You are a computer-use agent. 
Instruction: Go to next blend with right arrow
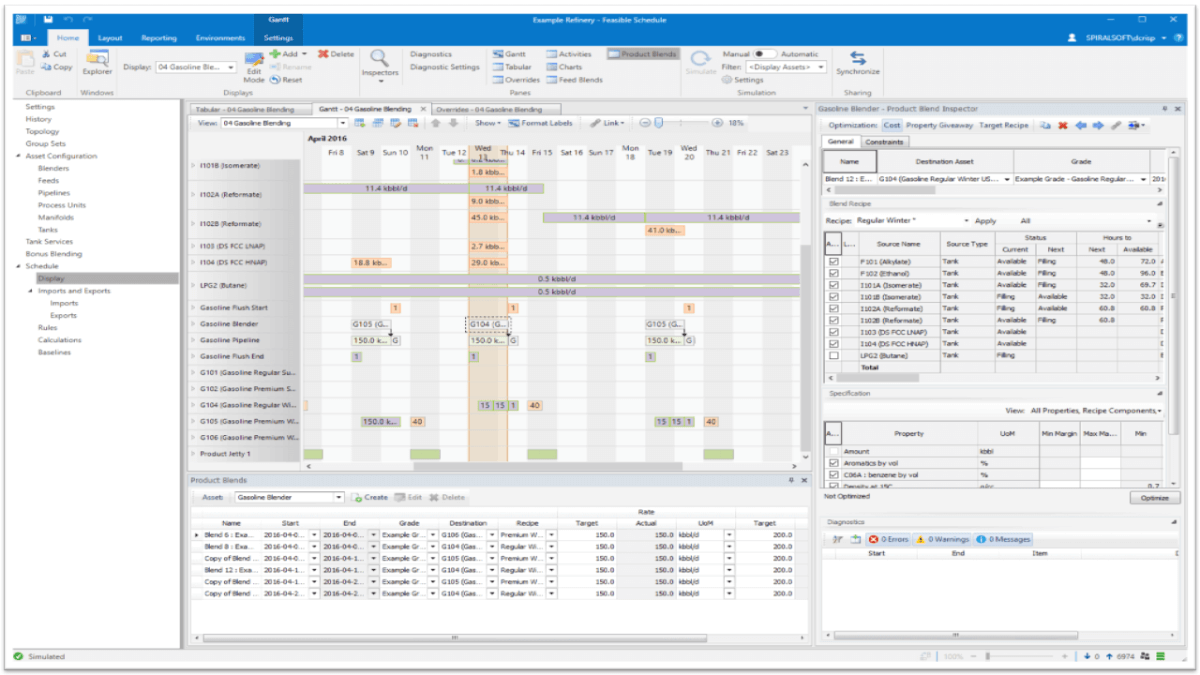coord(1097,125)
